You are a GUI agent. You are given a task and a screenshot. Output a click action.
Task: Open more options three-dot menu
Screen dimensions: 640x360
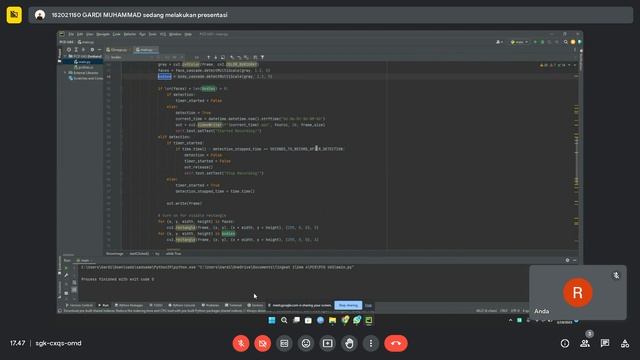click(371, 343)
